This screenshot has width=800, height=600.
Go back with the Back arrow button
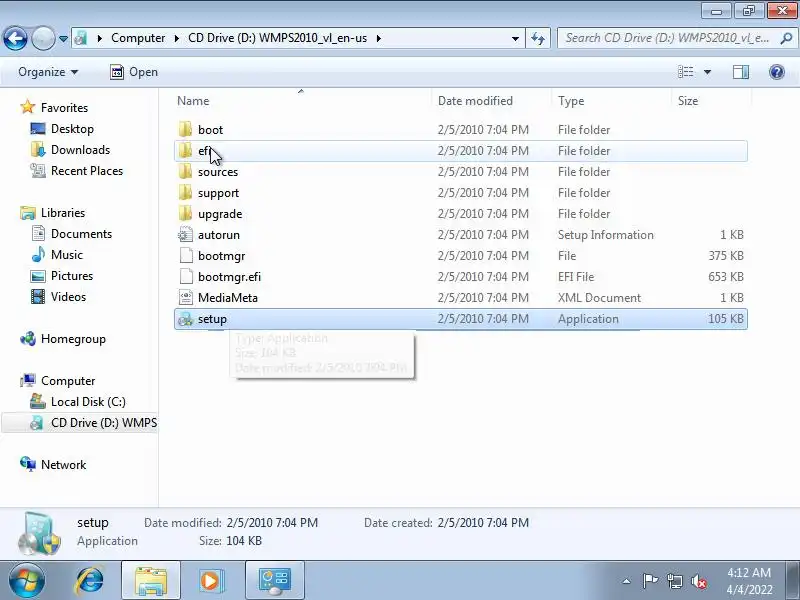pos(15,38)
